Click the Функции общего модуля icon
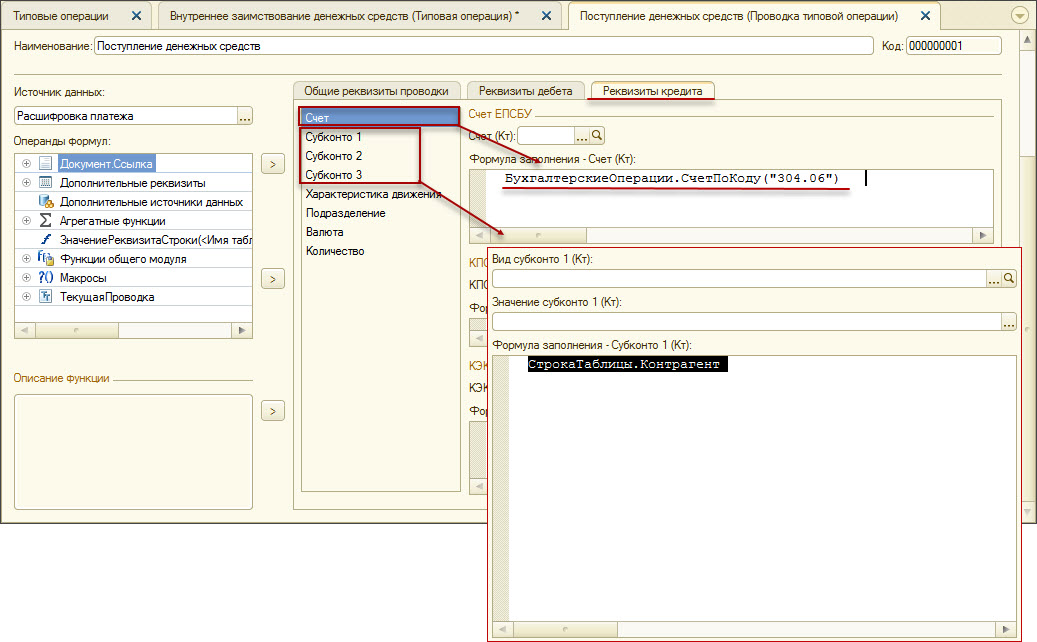Viewport: 1037px width, 642px height. (x=45, y=259)
